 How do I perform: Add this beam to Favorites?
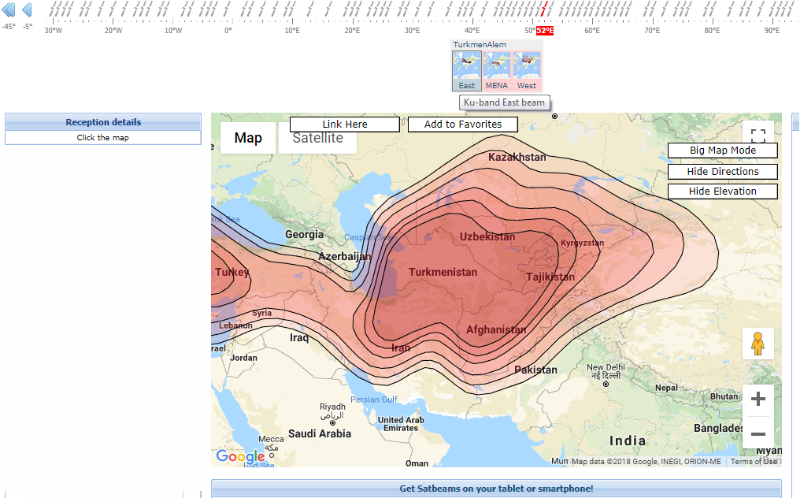(x=462, y=124)
